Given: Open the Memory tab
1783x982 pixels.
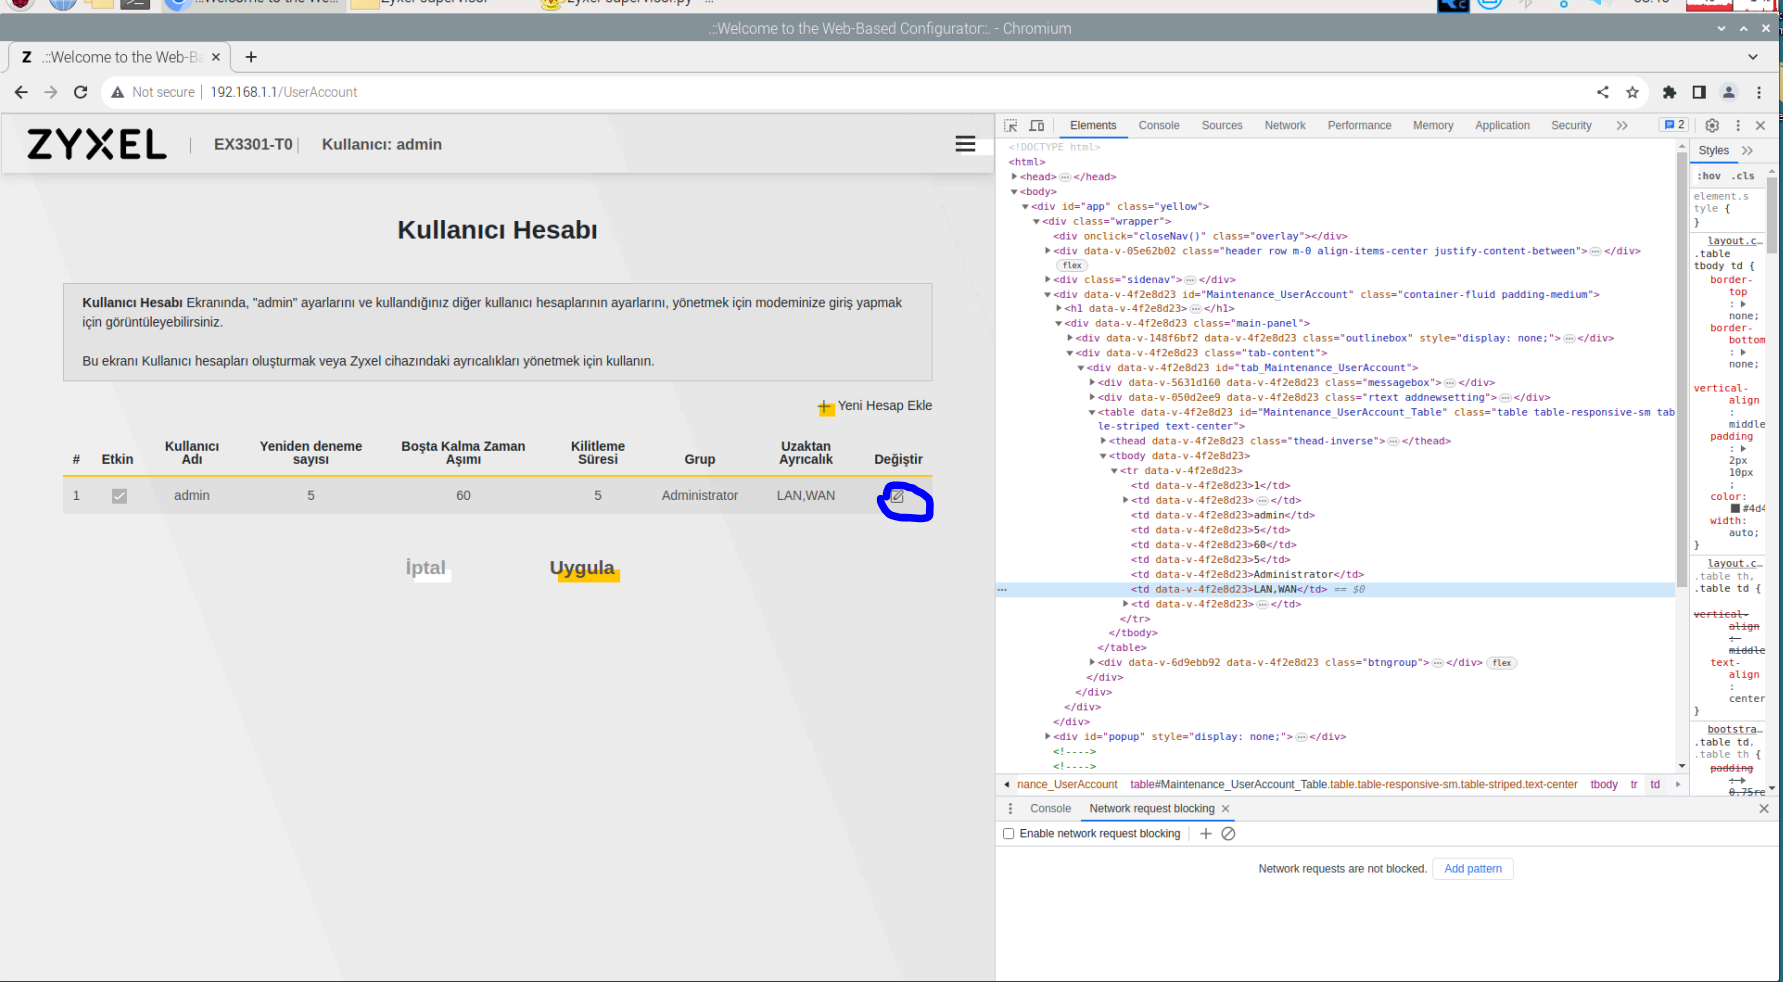Looking at the screenshot, I should coord(1433,126).
